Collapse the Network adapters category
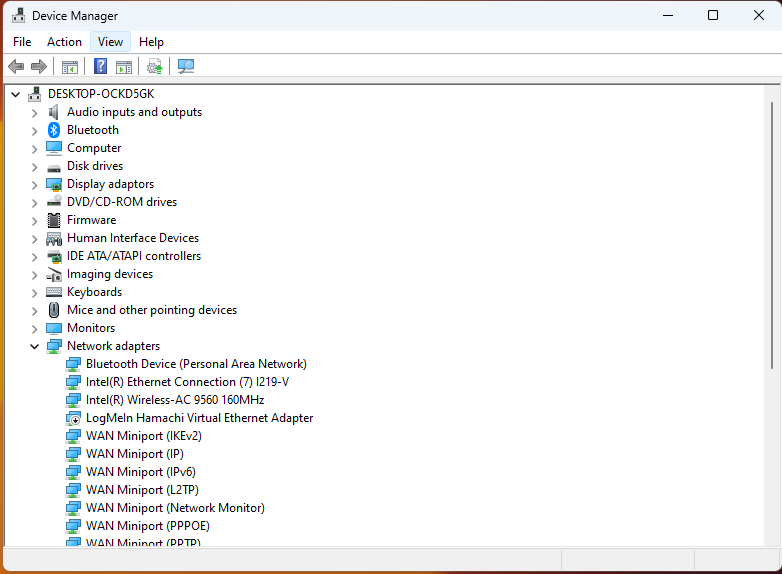The width and height of the screenshot is (782, 574). click(x=34, y=346)
